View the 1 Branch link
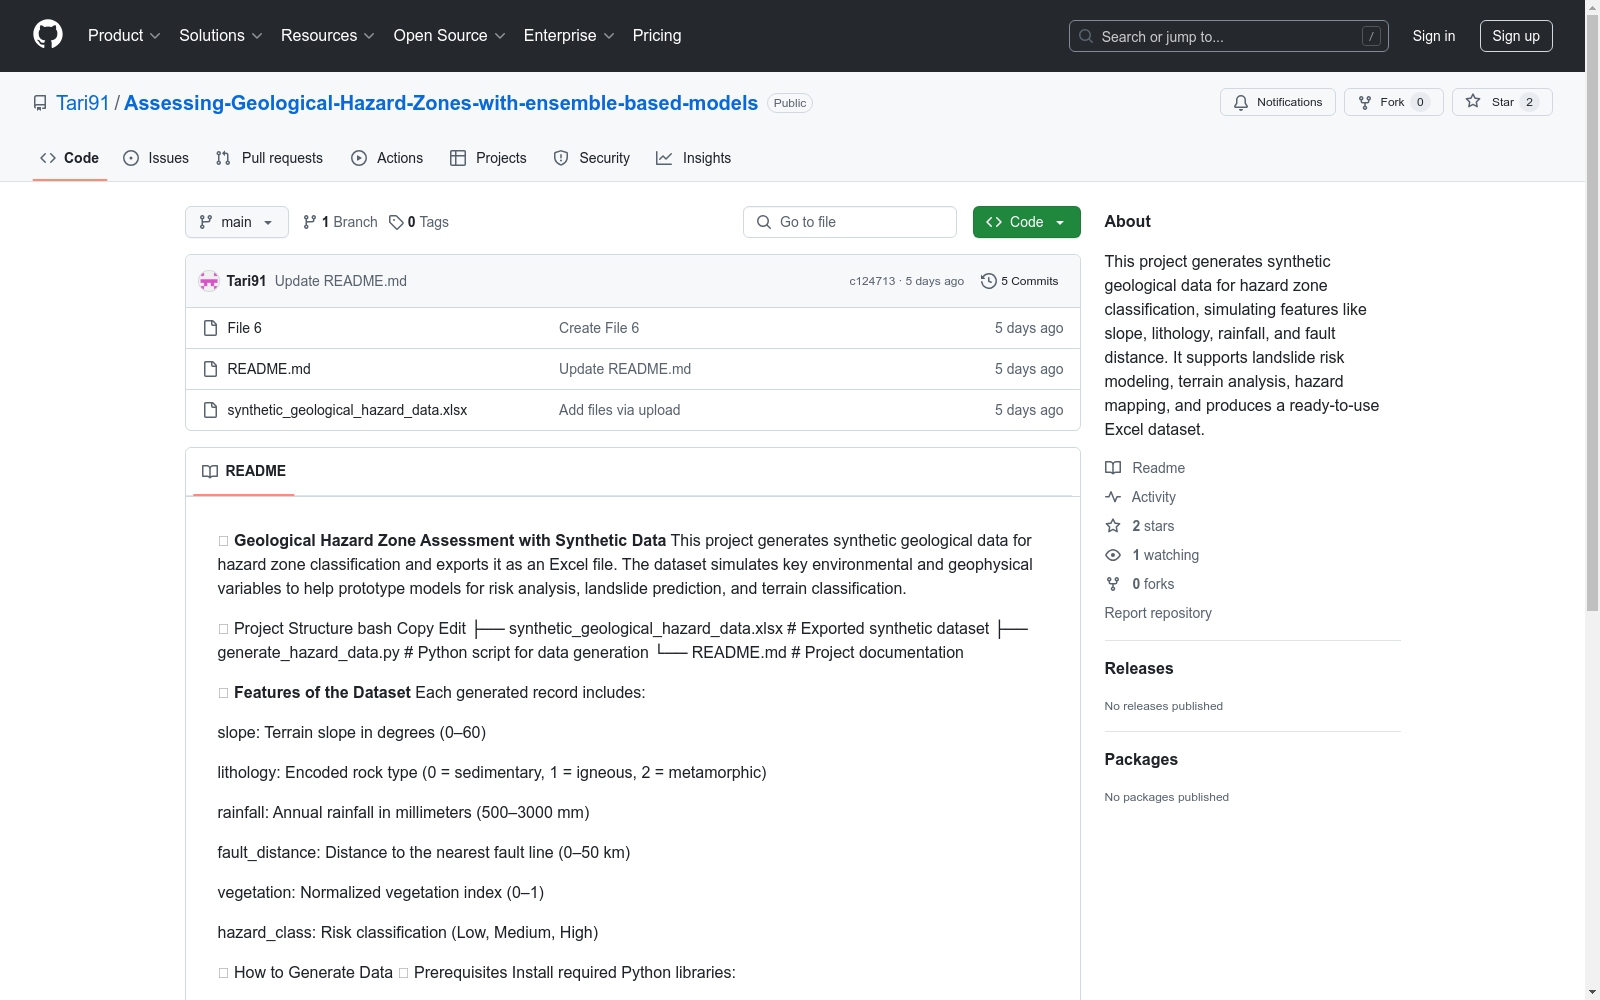 click(340, 222)
